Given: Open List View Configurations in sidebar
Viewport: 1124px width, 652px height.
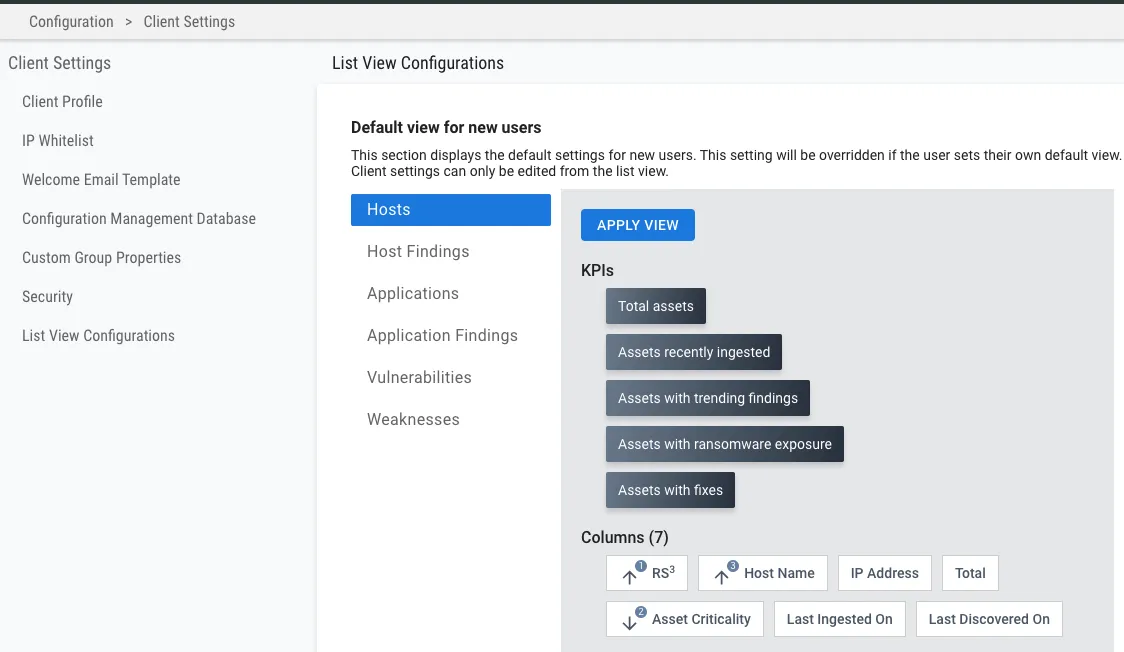Looking at the screenshot, I should [98, 336].
